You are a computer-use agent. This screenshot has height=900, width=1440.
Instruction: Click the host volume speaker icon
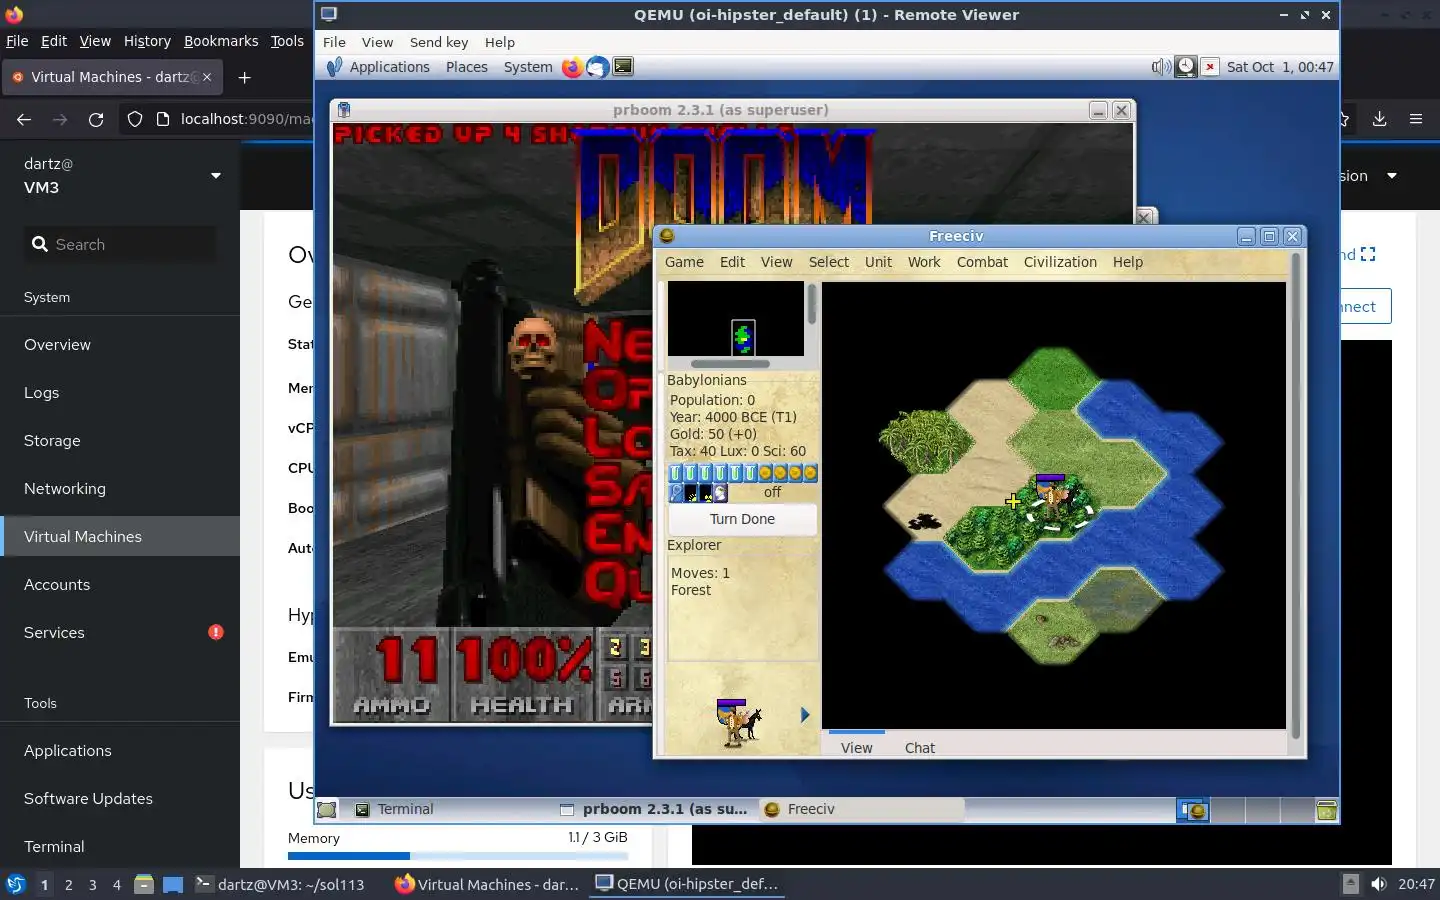click(x=1379, y=884)
